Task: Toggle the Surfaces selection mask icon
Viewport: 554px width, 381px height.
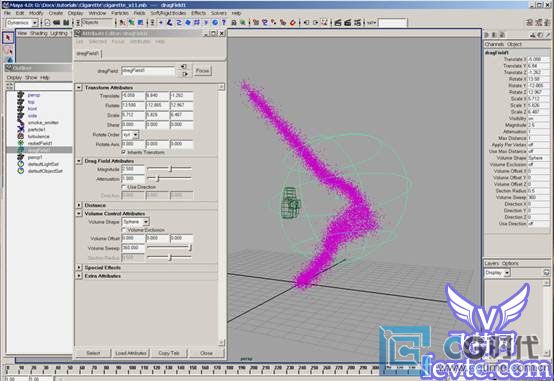Action: [188, 23]
